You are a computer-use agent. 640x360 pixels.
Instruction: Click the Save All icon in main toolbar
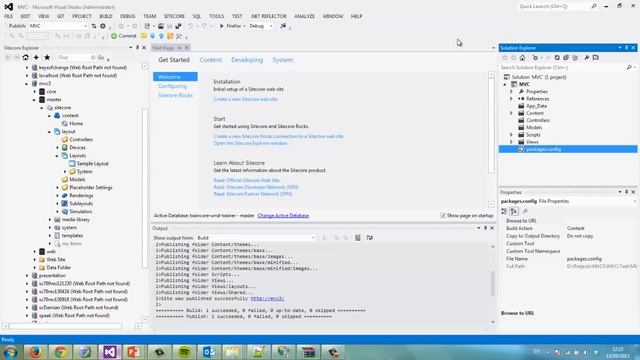pyautogui.click(x=178, y=26)
